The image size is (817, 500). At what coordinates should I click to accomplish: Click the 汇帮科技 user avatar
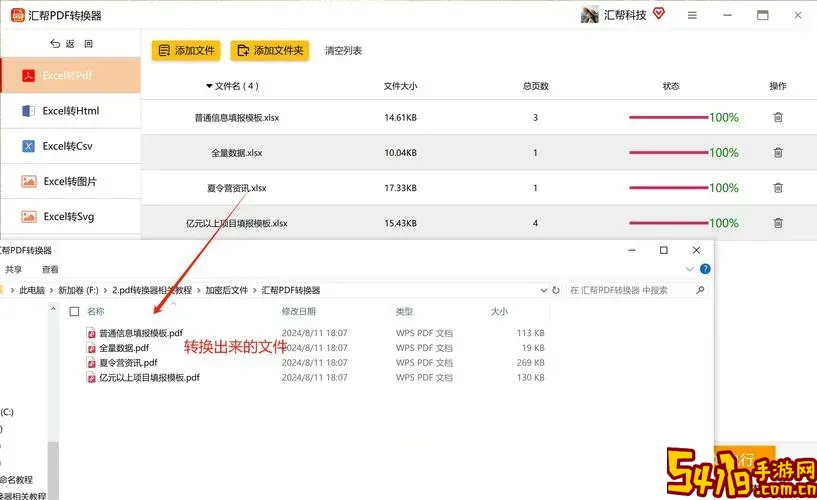click(x=590, y=15)
